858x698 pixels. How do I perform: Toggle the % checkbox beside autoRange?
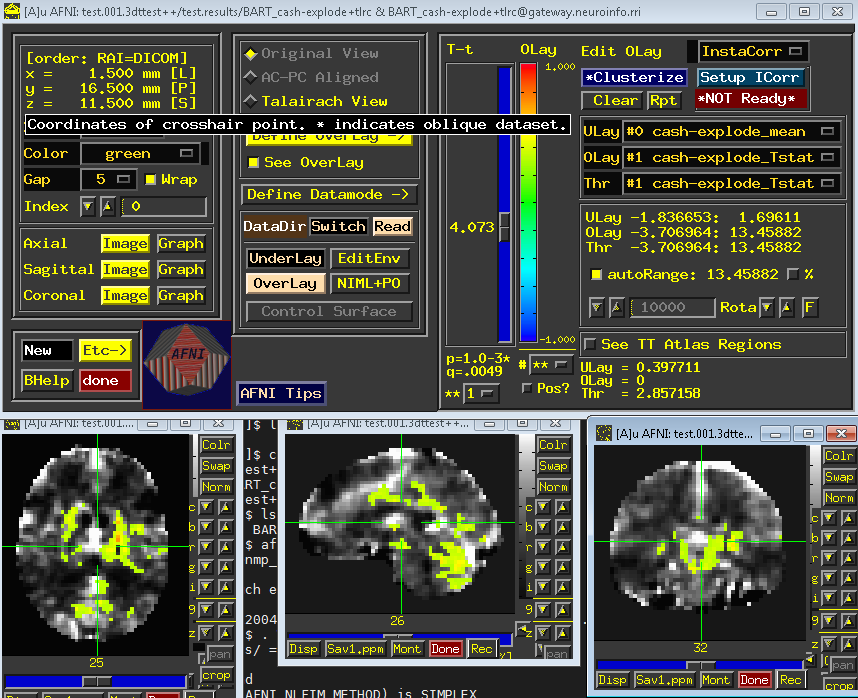tap(792, 275)
